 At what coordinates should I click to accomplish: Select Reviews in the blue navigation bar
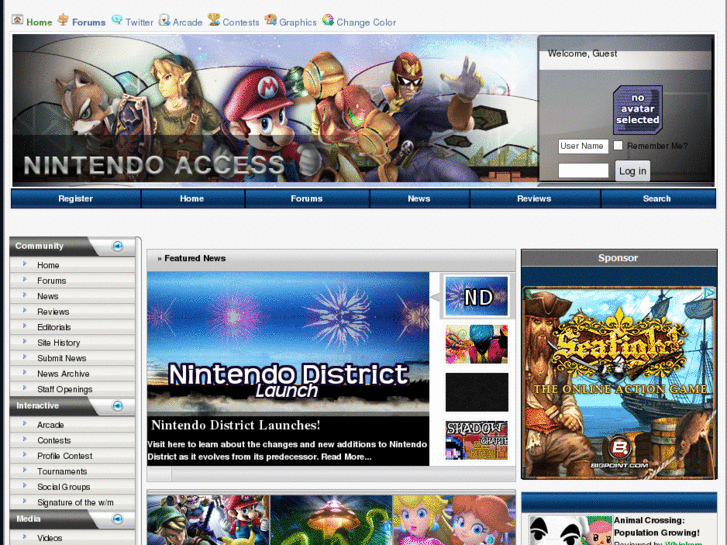click(x=534, y=199)
